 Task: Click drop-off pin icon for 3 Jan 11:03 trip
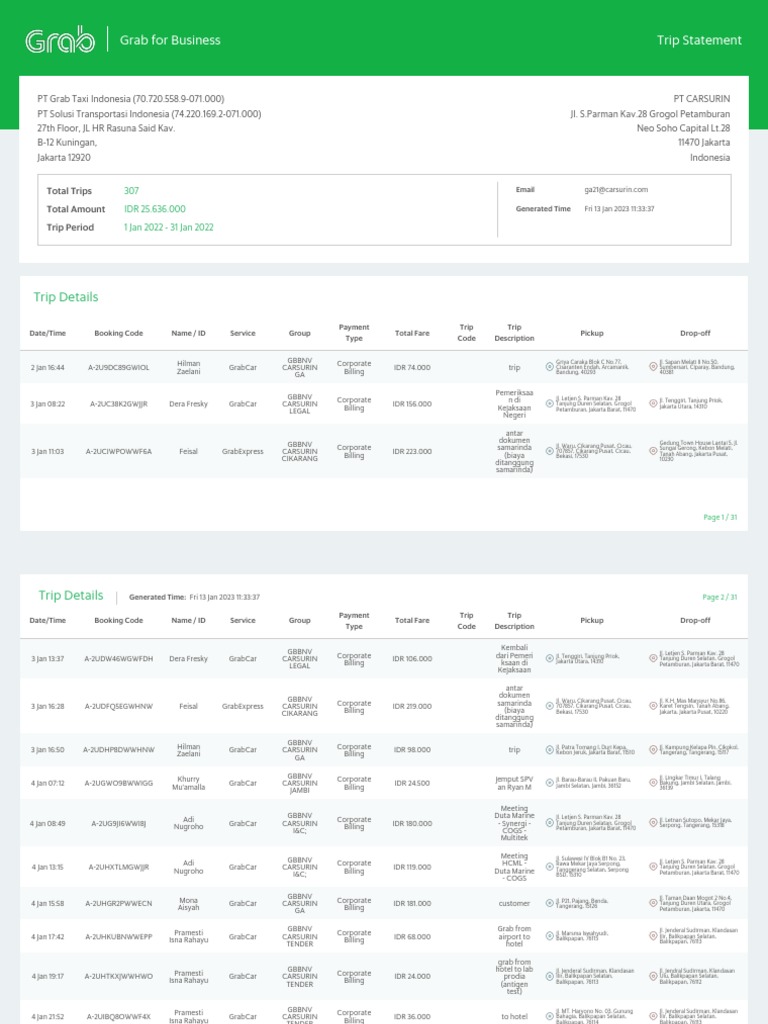(x=653, y=452)
